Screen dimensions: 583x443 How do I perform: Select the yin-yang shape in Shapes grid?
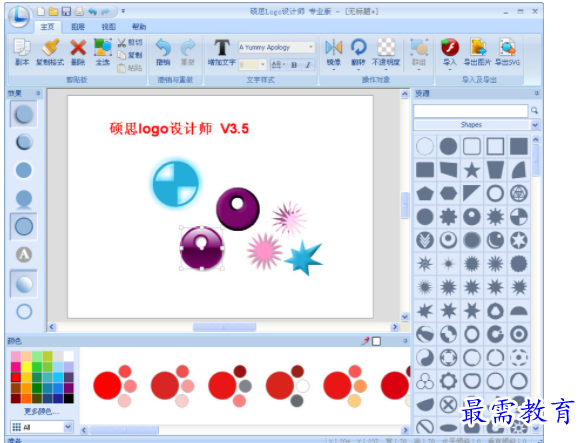click(425, 358)
